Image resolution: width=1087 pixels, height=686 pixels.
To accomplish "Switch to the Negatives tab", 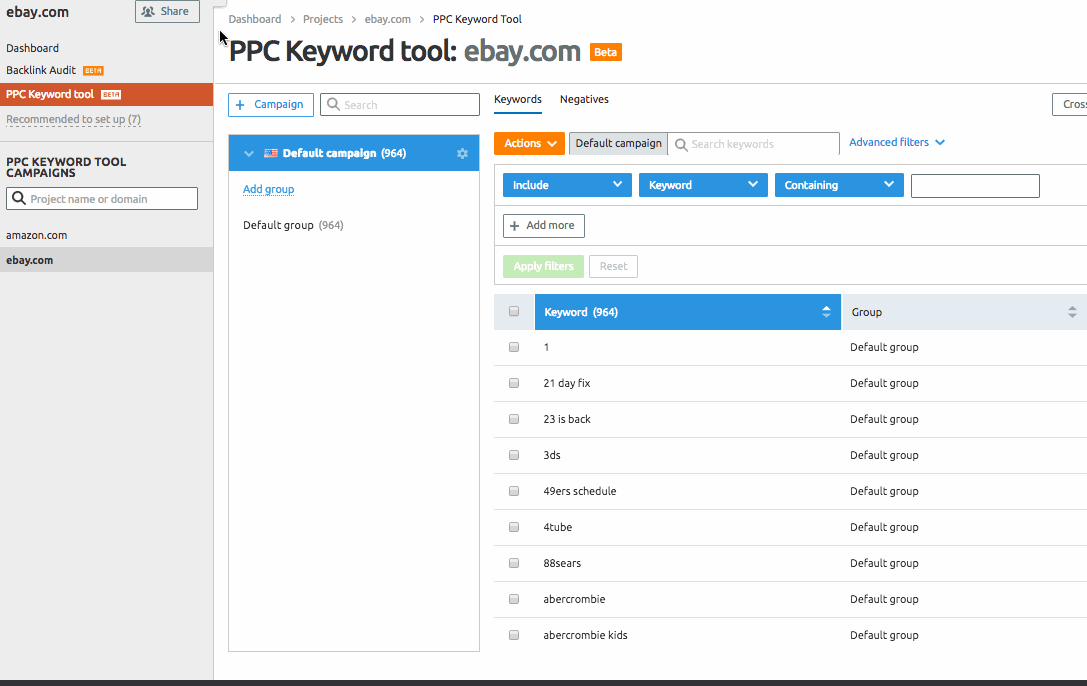I will tap(584, 100).
